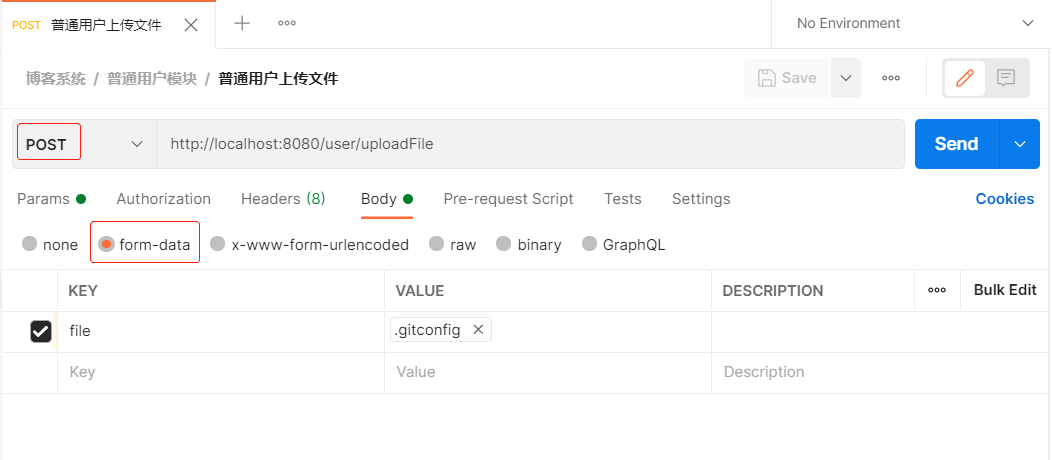Select the raw body option
Viewport: 1052px width, 460px height.
pos(437,244)
